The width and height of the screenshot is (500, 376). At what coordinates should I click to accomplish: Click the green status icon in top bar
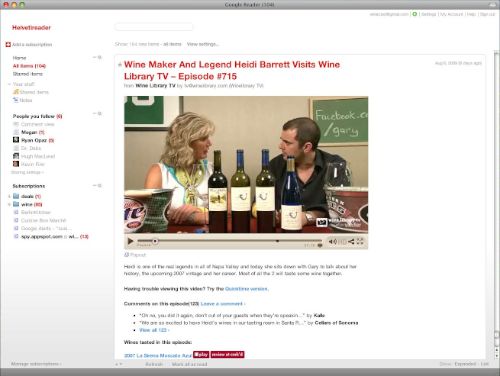point(415,14)
